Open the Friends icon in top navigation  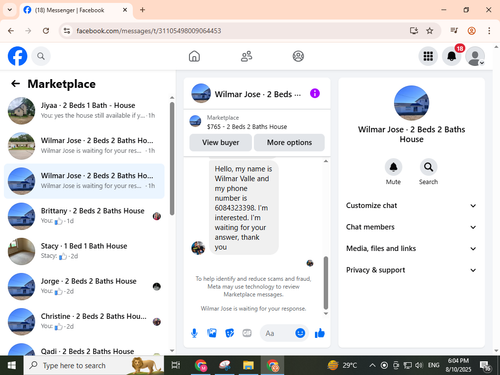(246, 56)
